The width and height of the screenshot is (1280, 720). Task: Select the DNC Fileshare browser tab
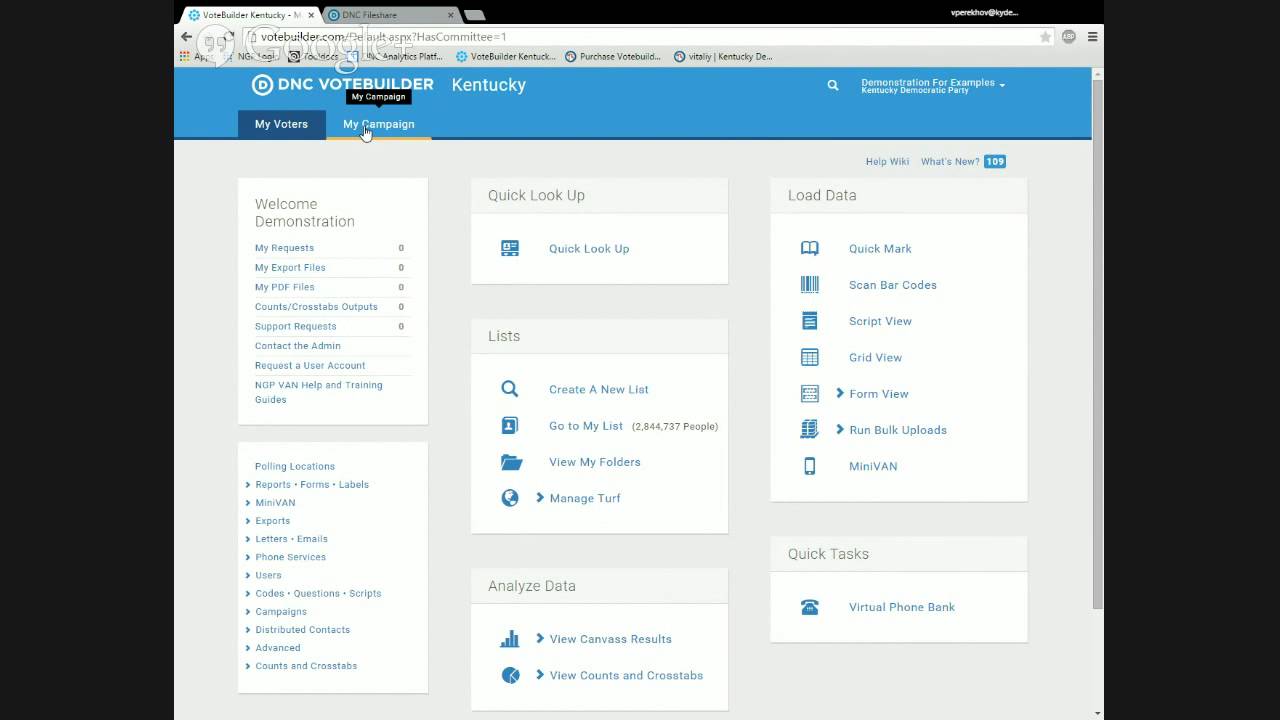[x=391, y=15]
